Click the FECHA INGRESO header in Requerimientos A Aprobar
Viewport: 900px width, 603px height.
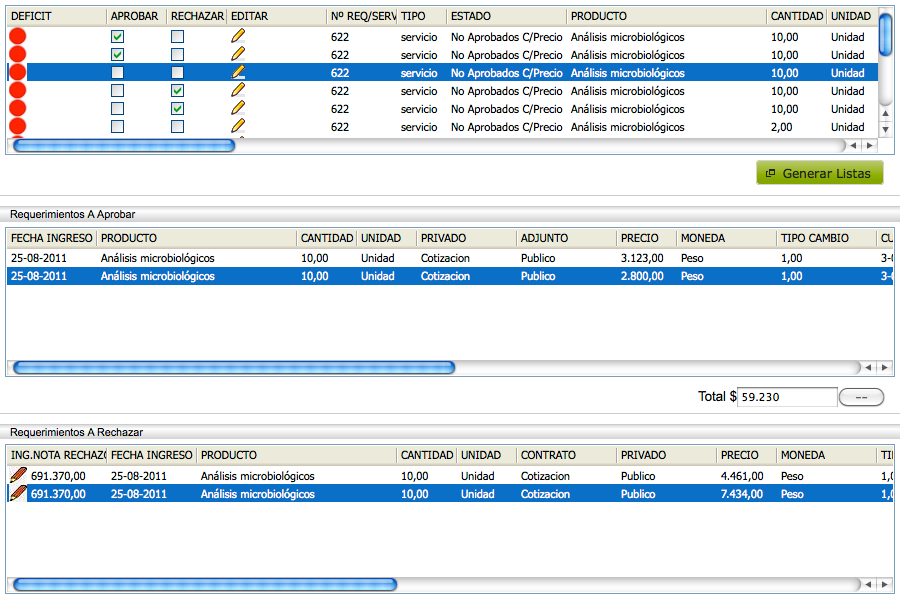pos(52,238)
